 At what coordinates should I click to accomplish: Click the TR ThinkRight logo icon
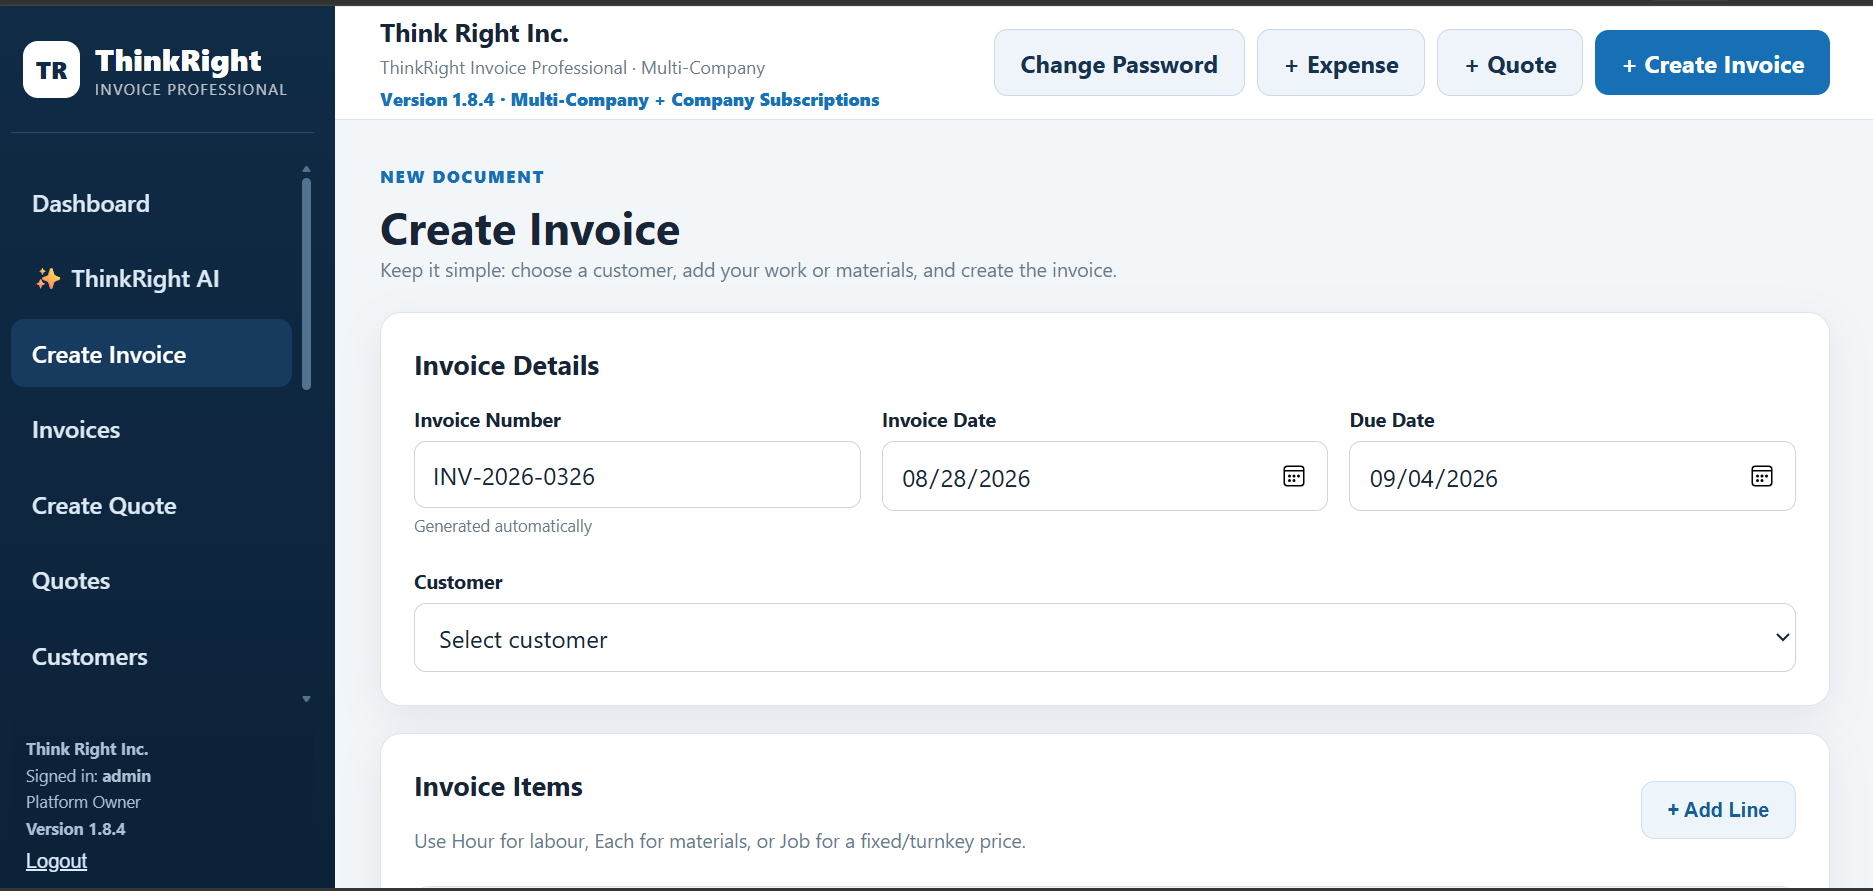(51, 70)
